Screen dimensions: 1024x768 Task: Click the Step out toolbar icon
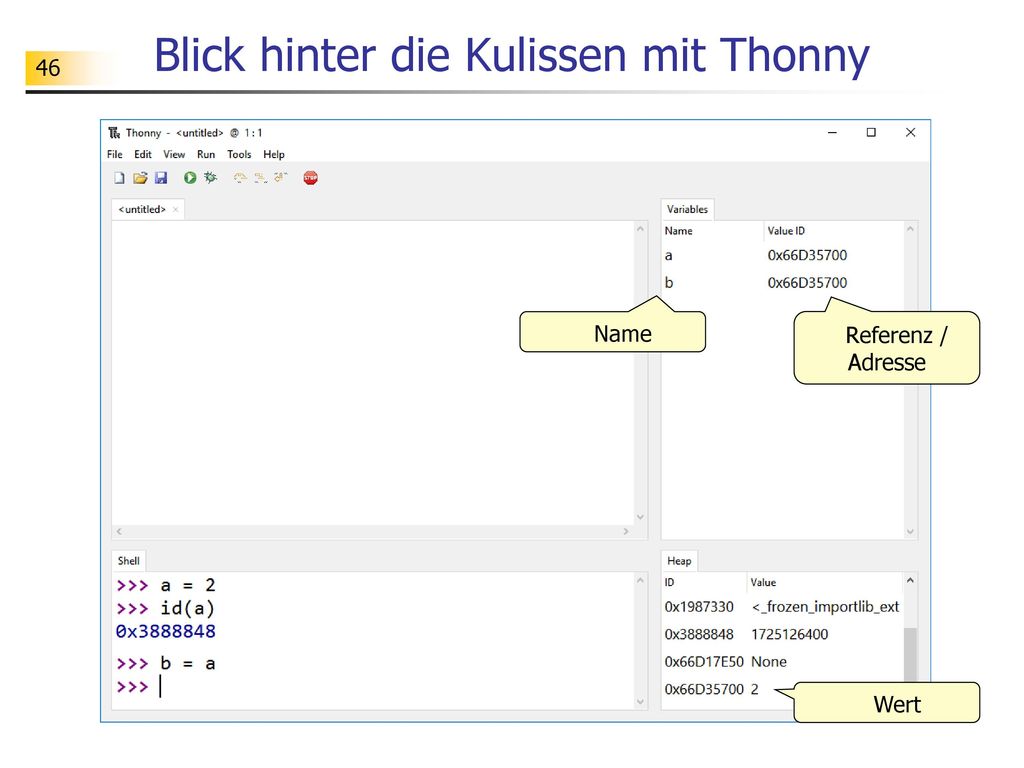pyautogui.click(x=281, y=178)
